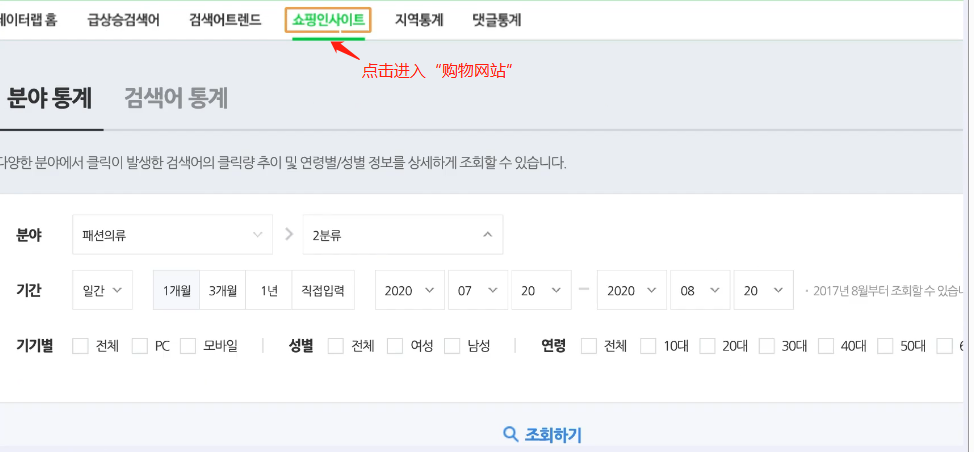Open end month 08 dropdown
The image size is (974, 452).
(x=700, y=290)
